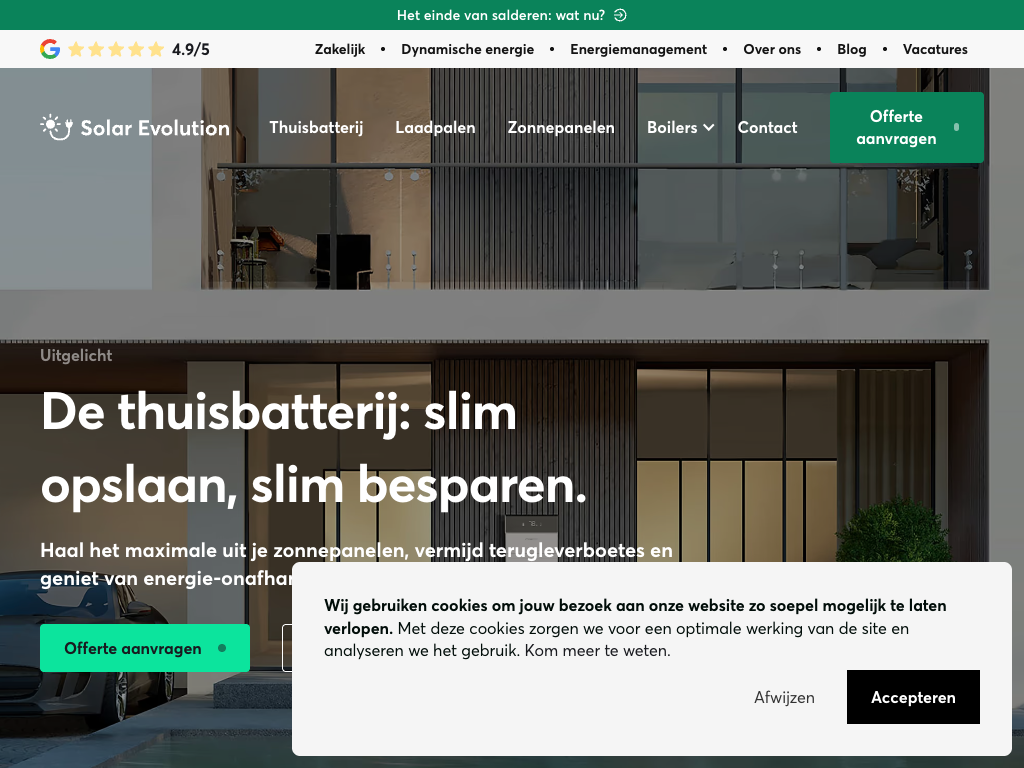Click the circled arrow icon in green banner
Image resolution: width=1024 pixels, height=768 pixels.
(x=620, y=15)
